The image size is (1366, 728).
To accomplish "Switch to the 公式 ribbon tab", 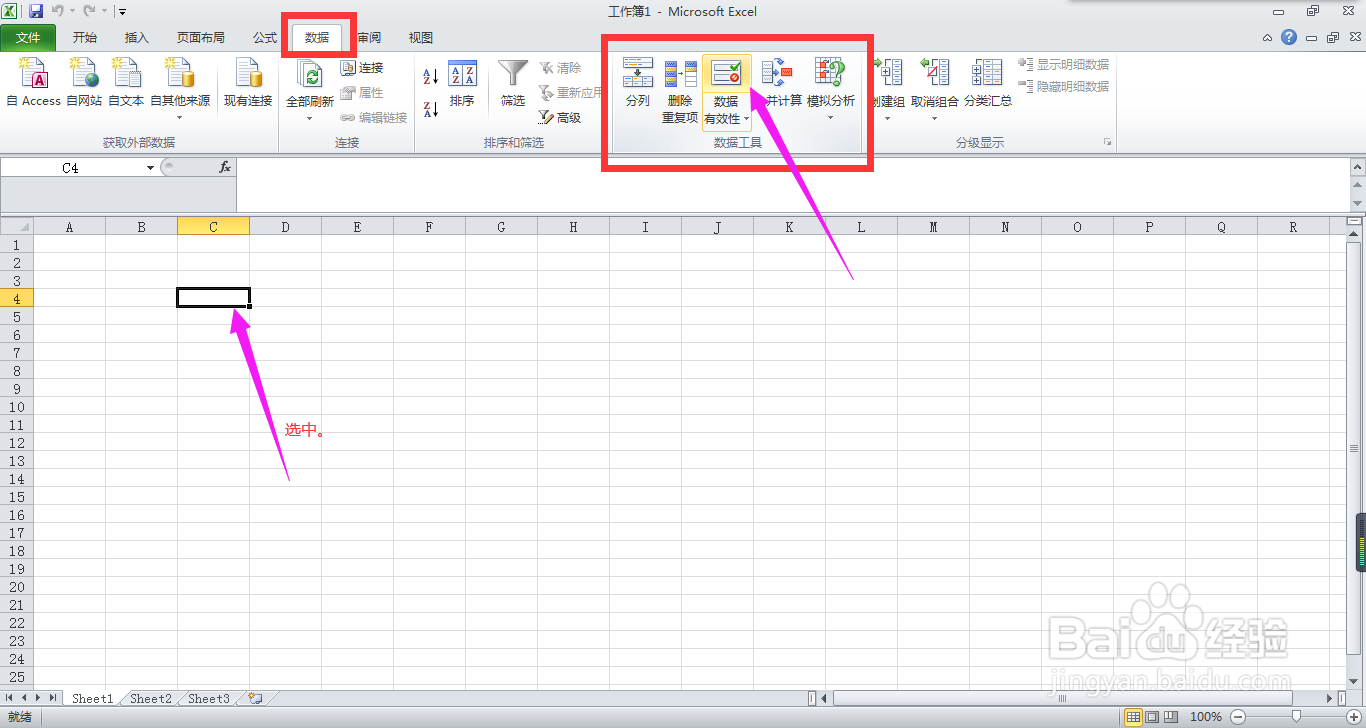I will point(263,37).
